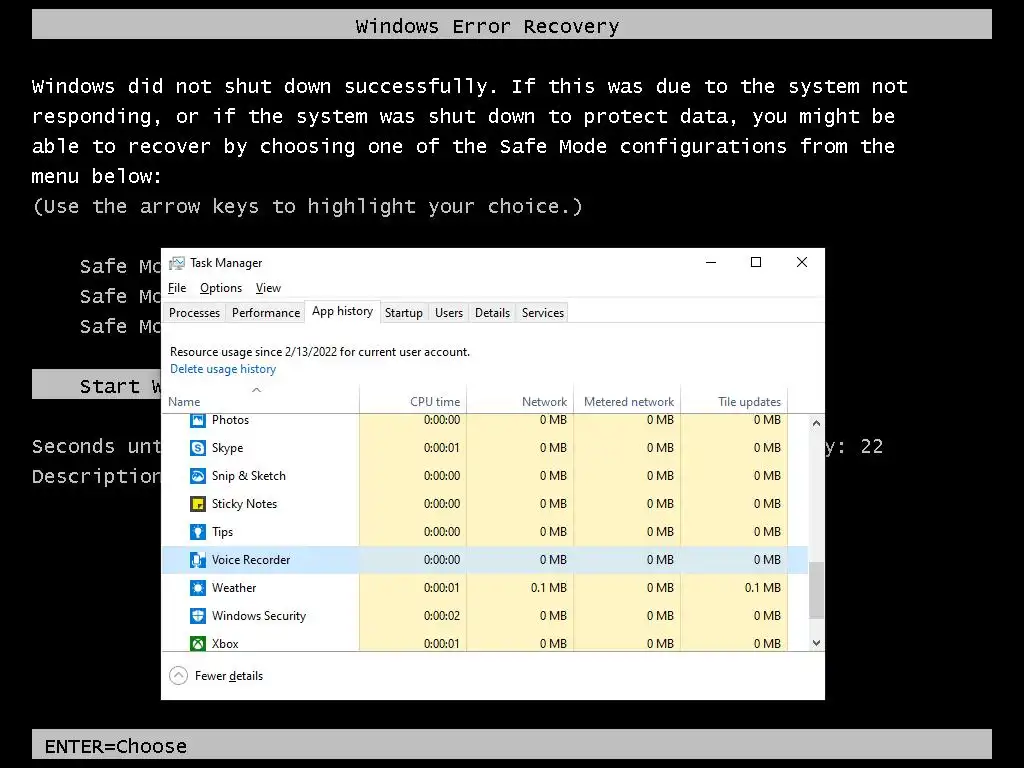Maximize the Task Manager window
The image size is (1024, 768).
coord(756,263)
